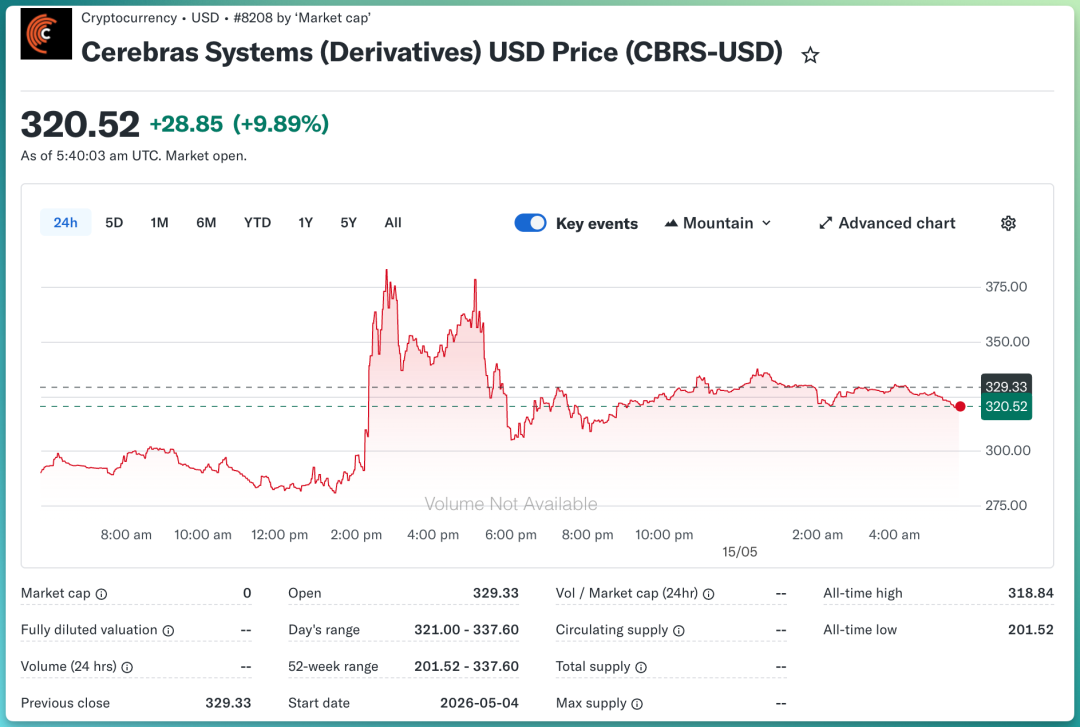The image size is (1080, 727).
Task: Switch chart to YTD range
Action: click(257, 223)
